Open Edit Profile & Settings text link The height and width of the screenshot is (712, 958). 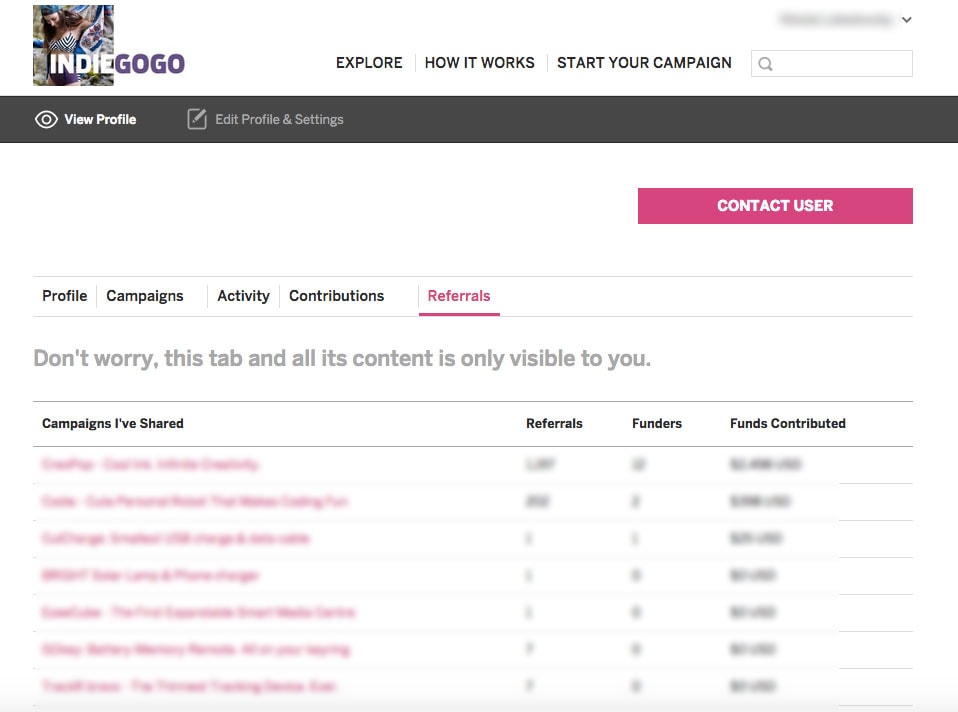(279, 120)
